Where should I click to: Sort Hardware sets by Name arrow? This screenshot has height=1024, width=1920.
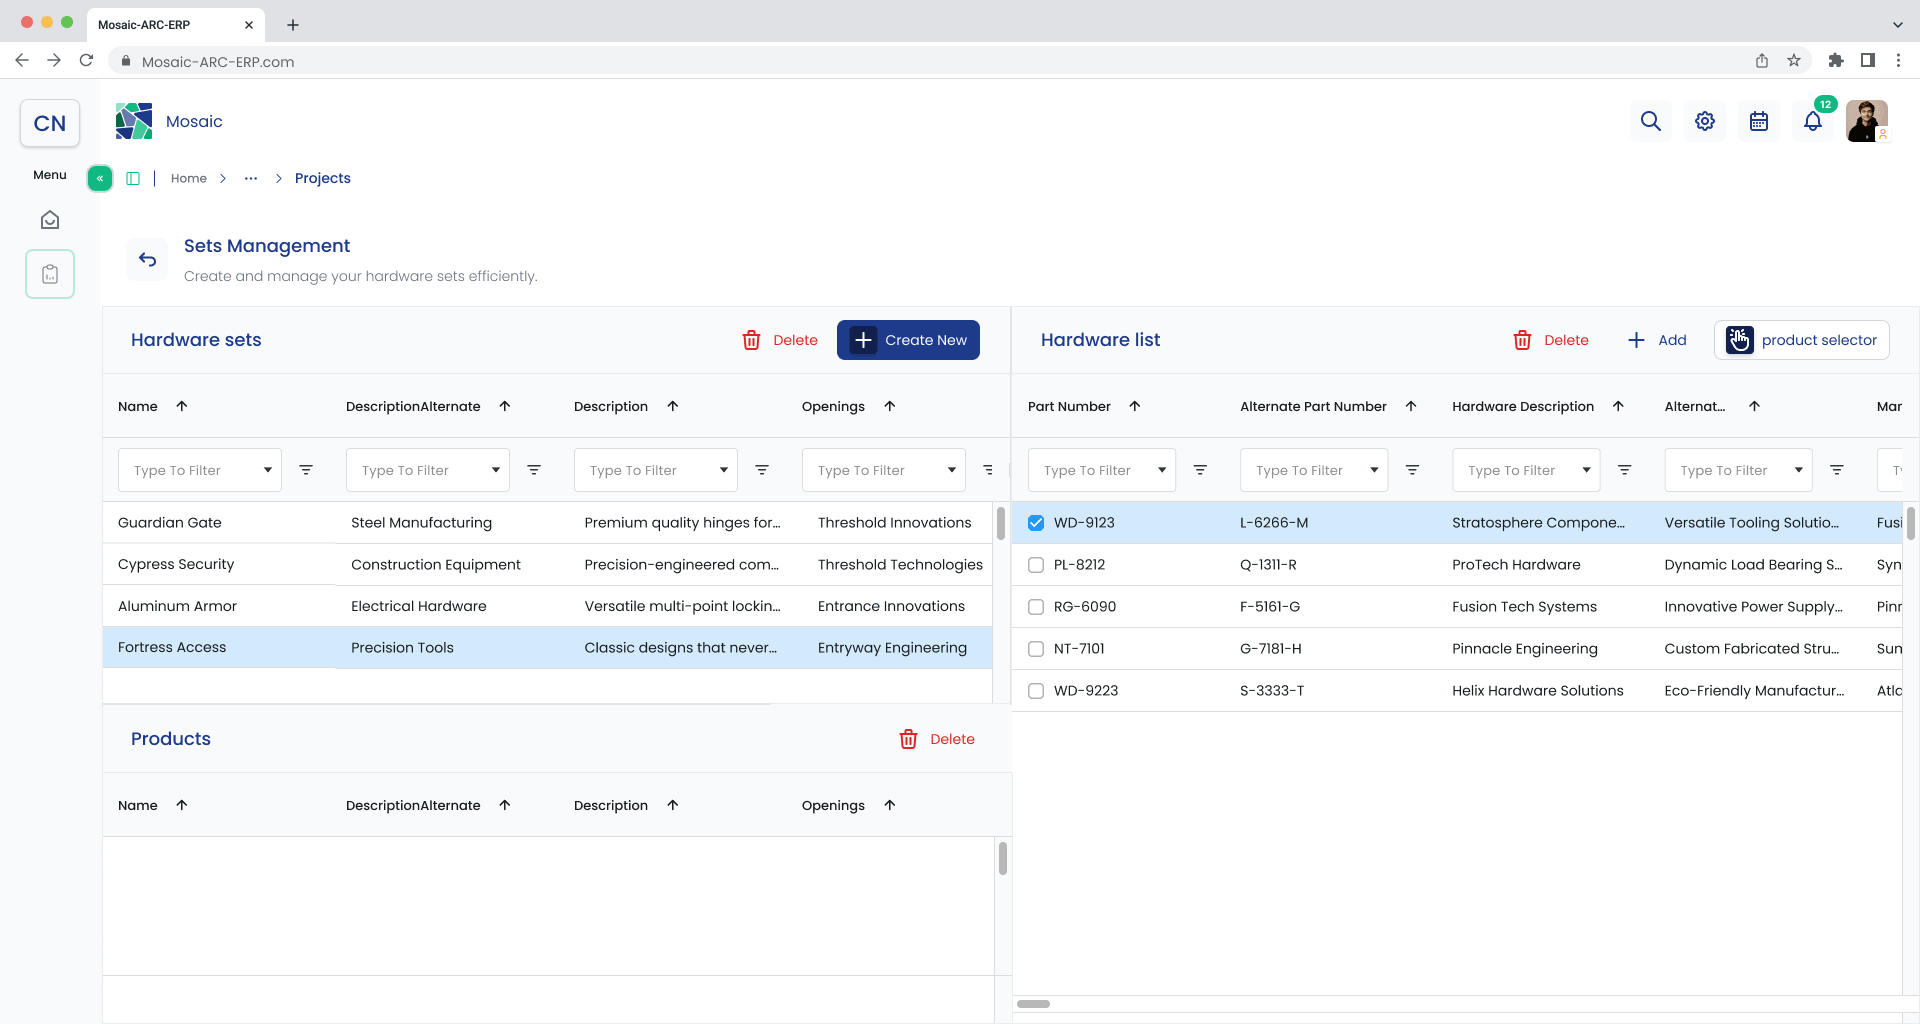click(182, 406)
